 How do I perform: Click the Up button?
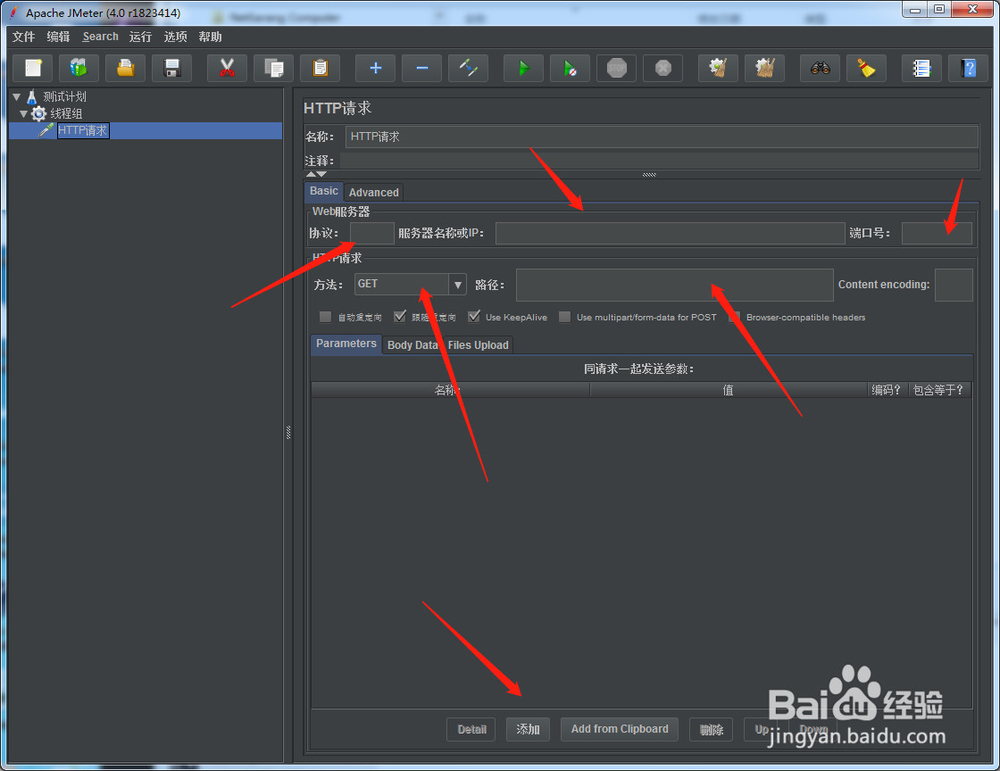click(x=762, y=730)
